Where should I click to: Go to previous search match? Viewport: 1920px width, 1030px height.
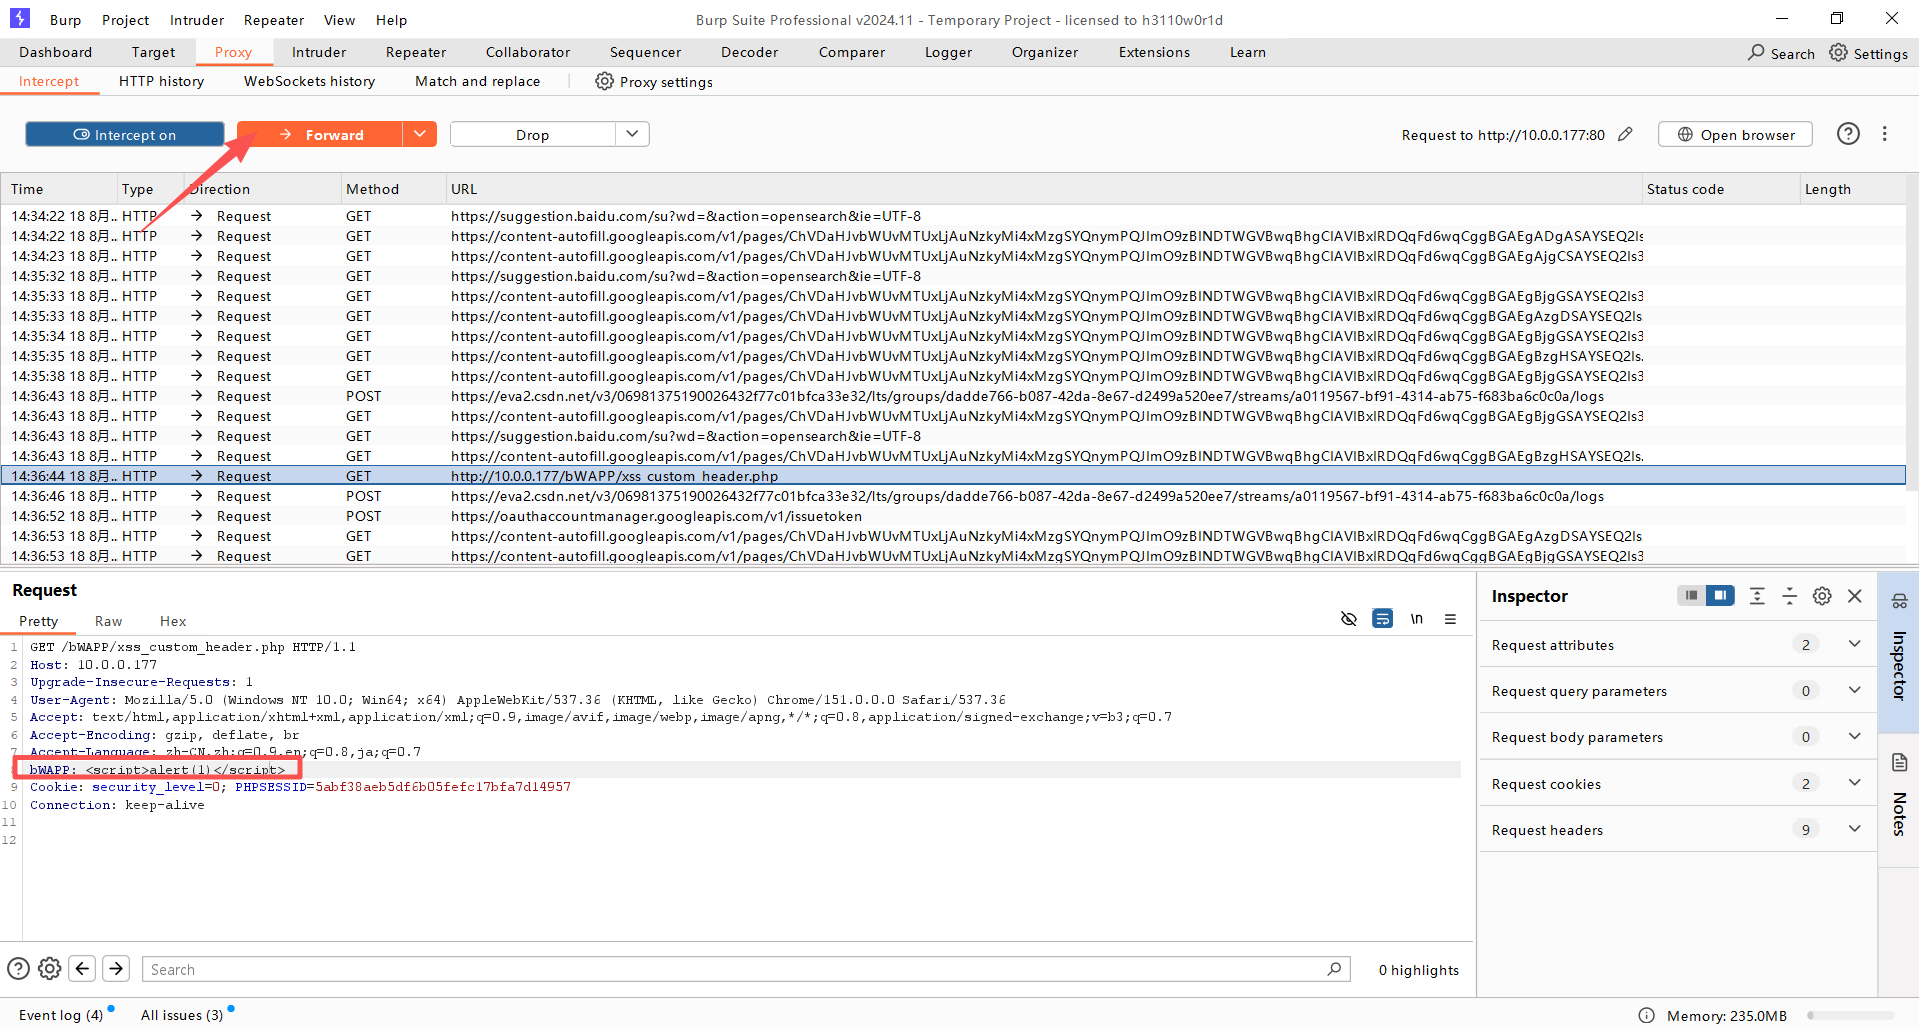83,968
